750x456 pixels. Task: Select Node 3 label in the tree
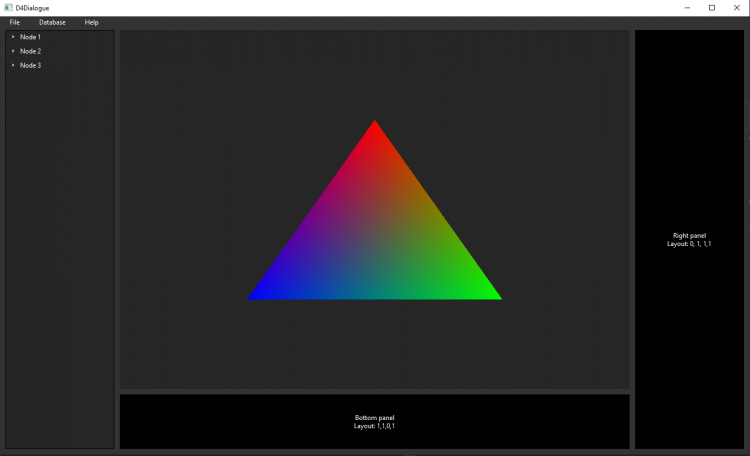(30, 66)
